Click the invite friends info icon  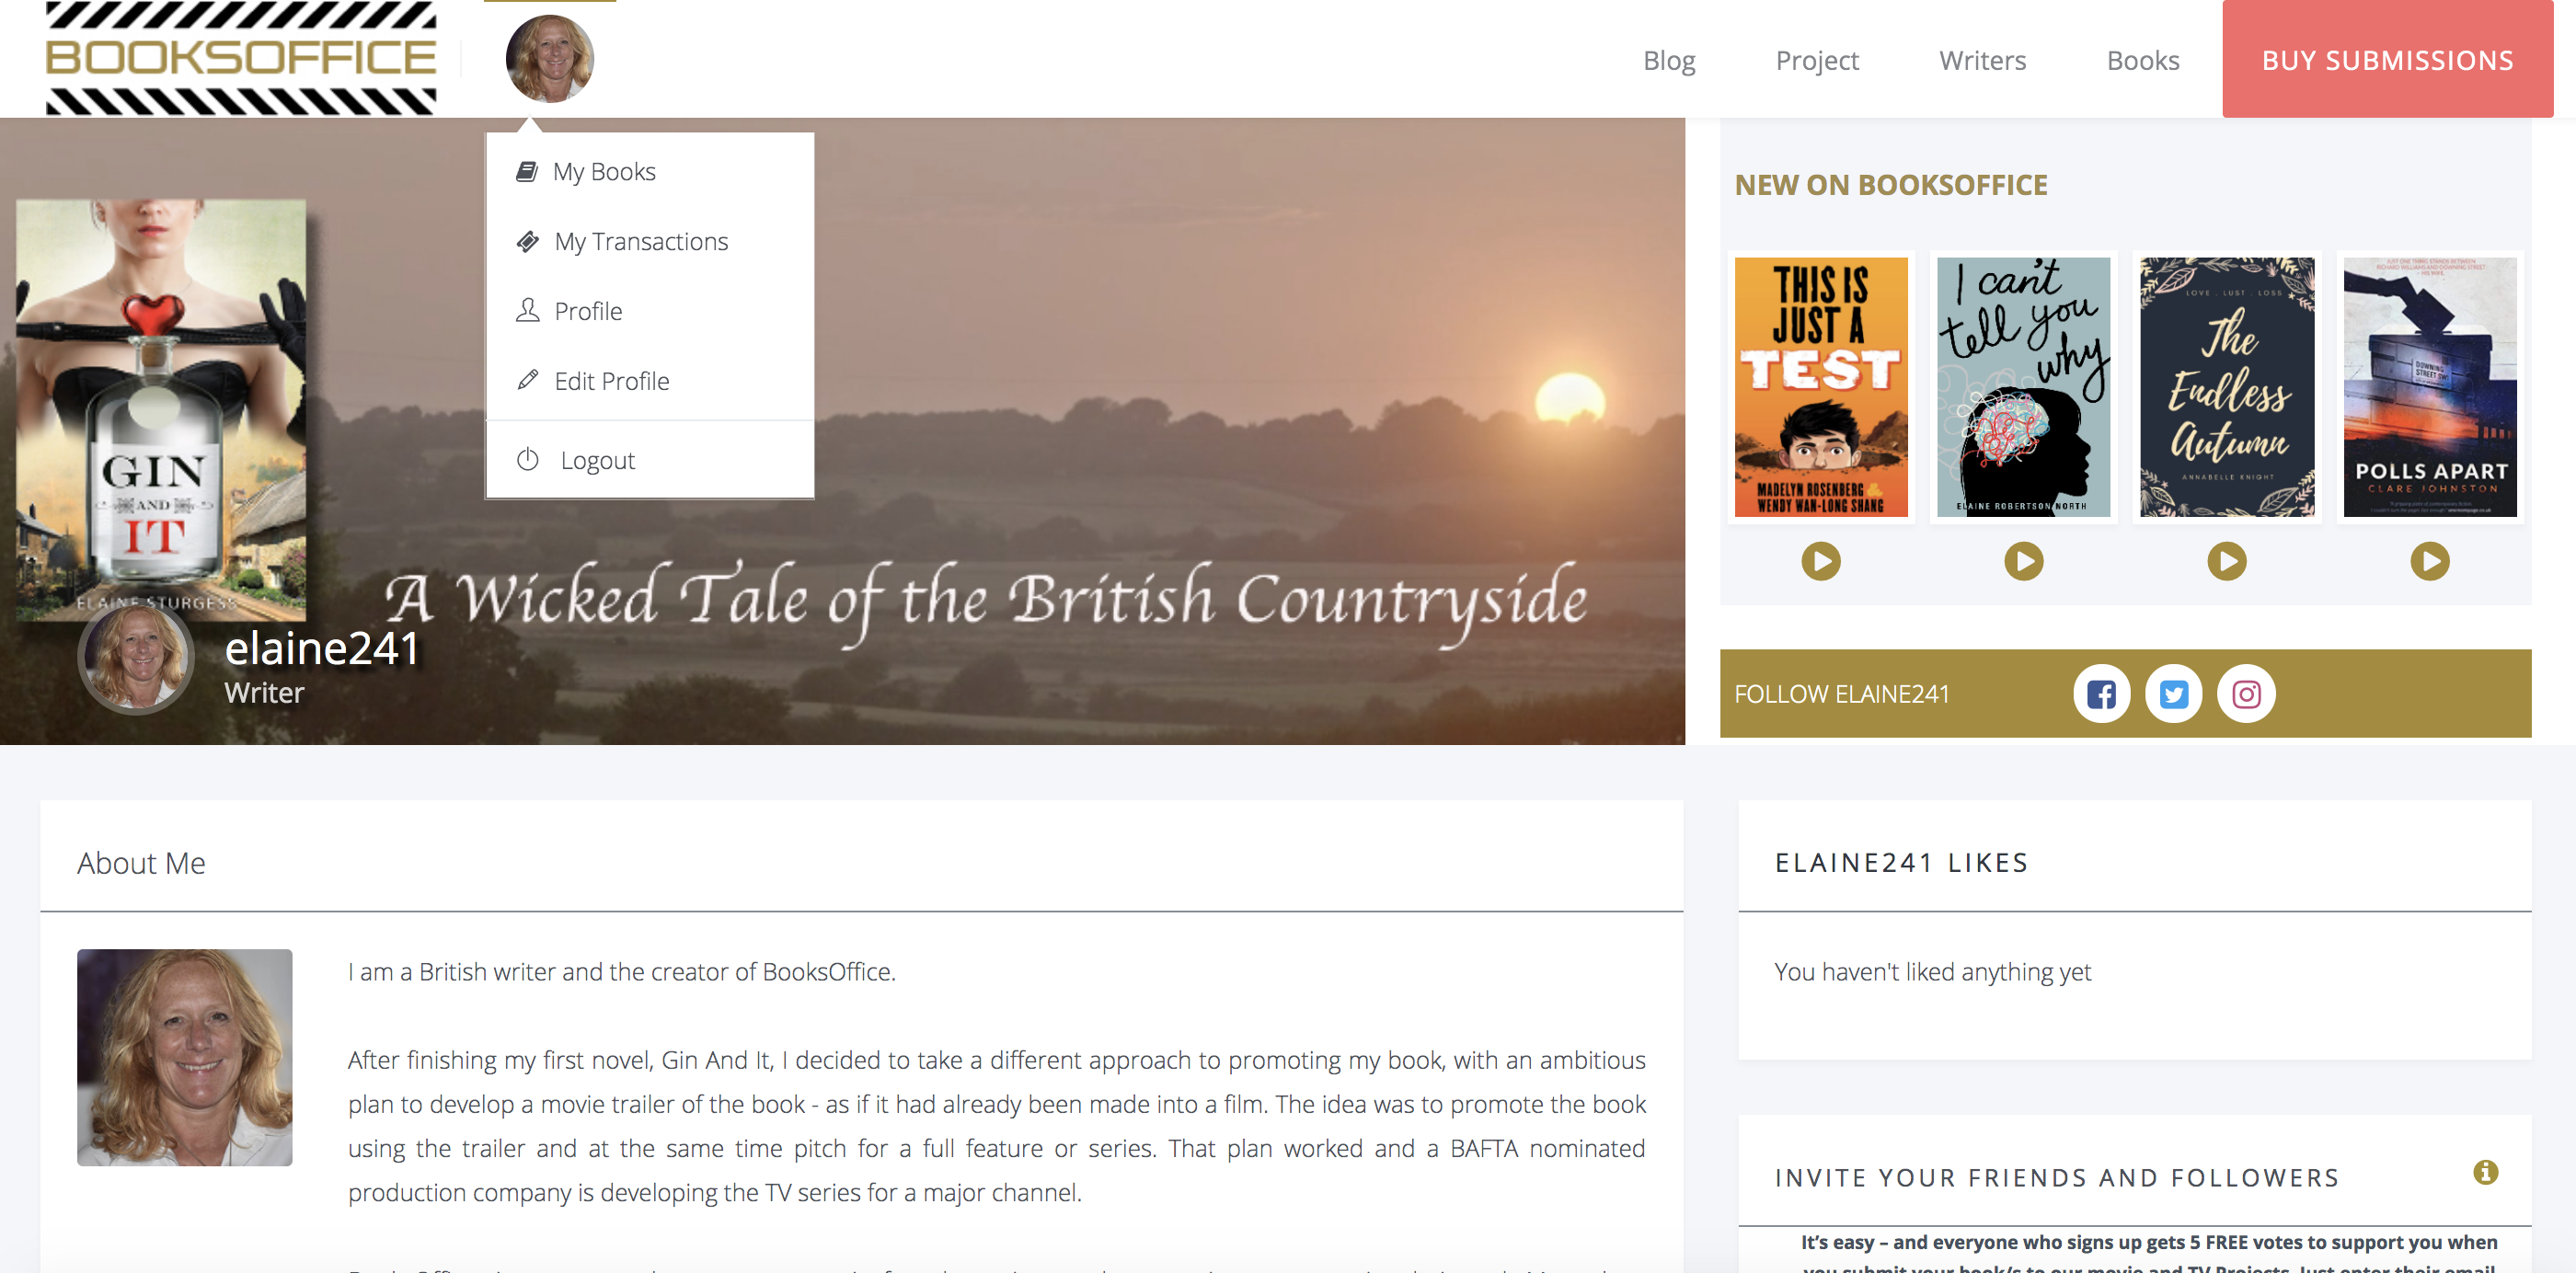2485,1172
